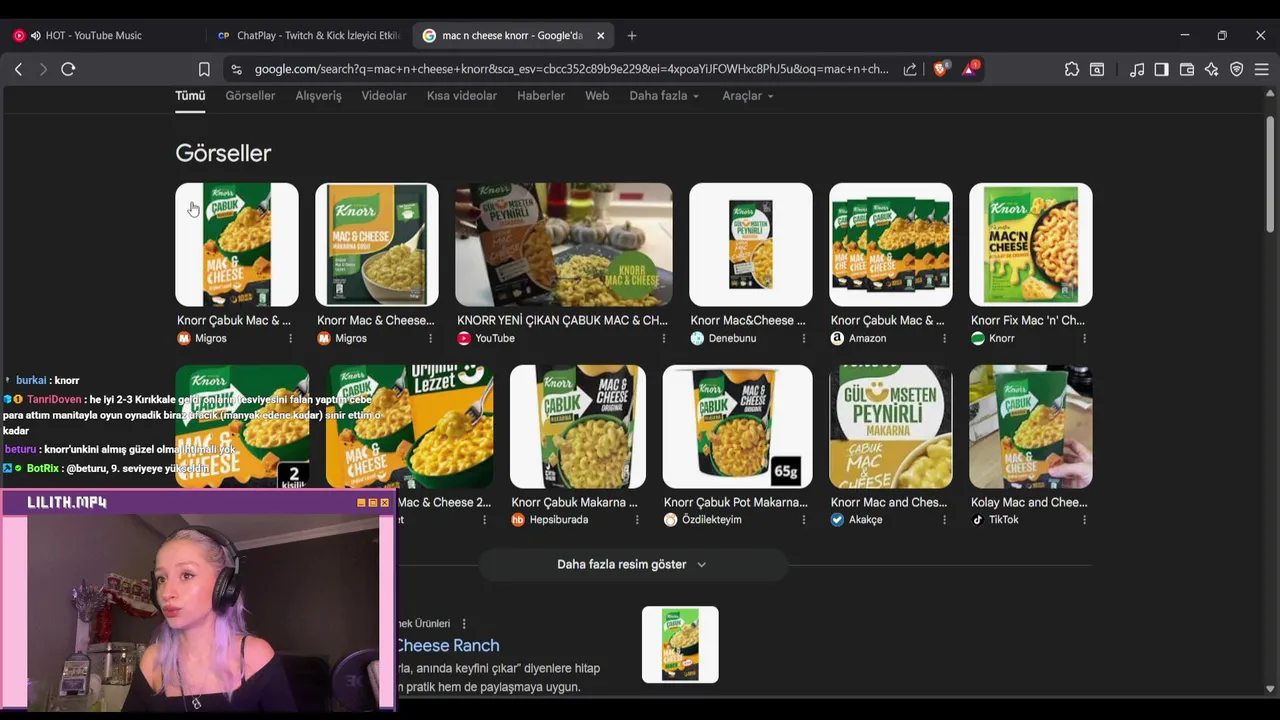Image resolution: width=1280 pixels, height=720 pixels.
Task: Click the address bar URL field
Action: pos(571,69)
